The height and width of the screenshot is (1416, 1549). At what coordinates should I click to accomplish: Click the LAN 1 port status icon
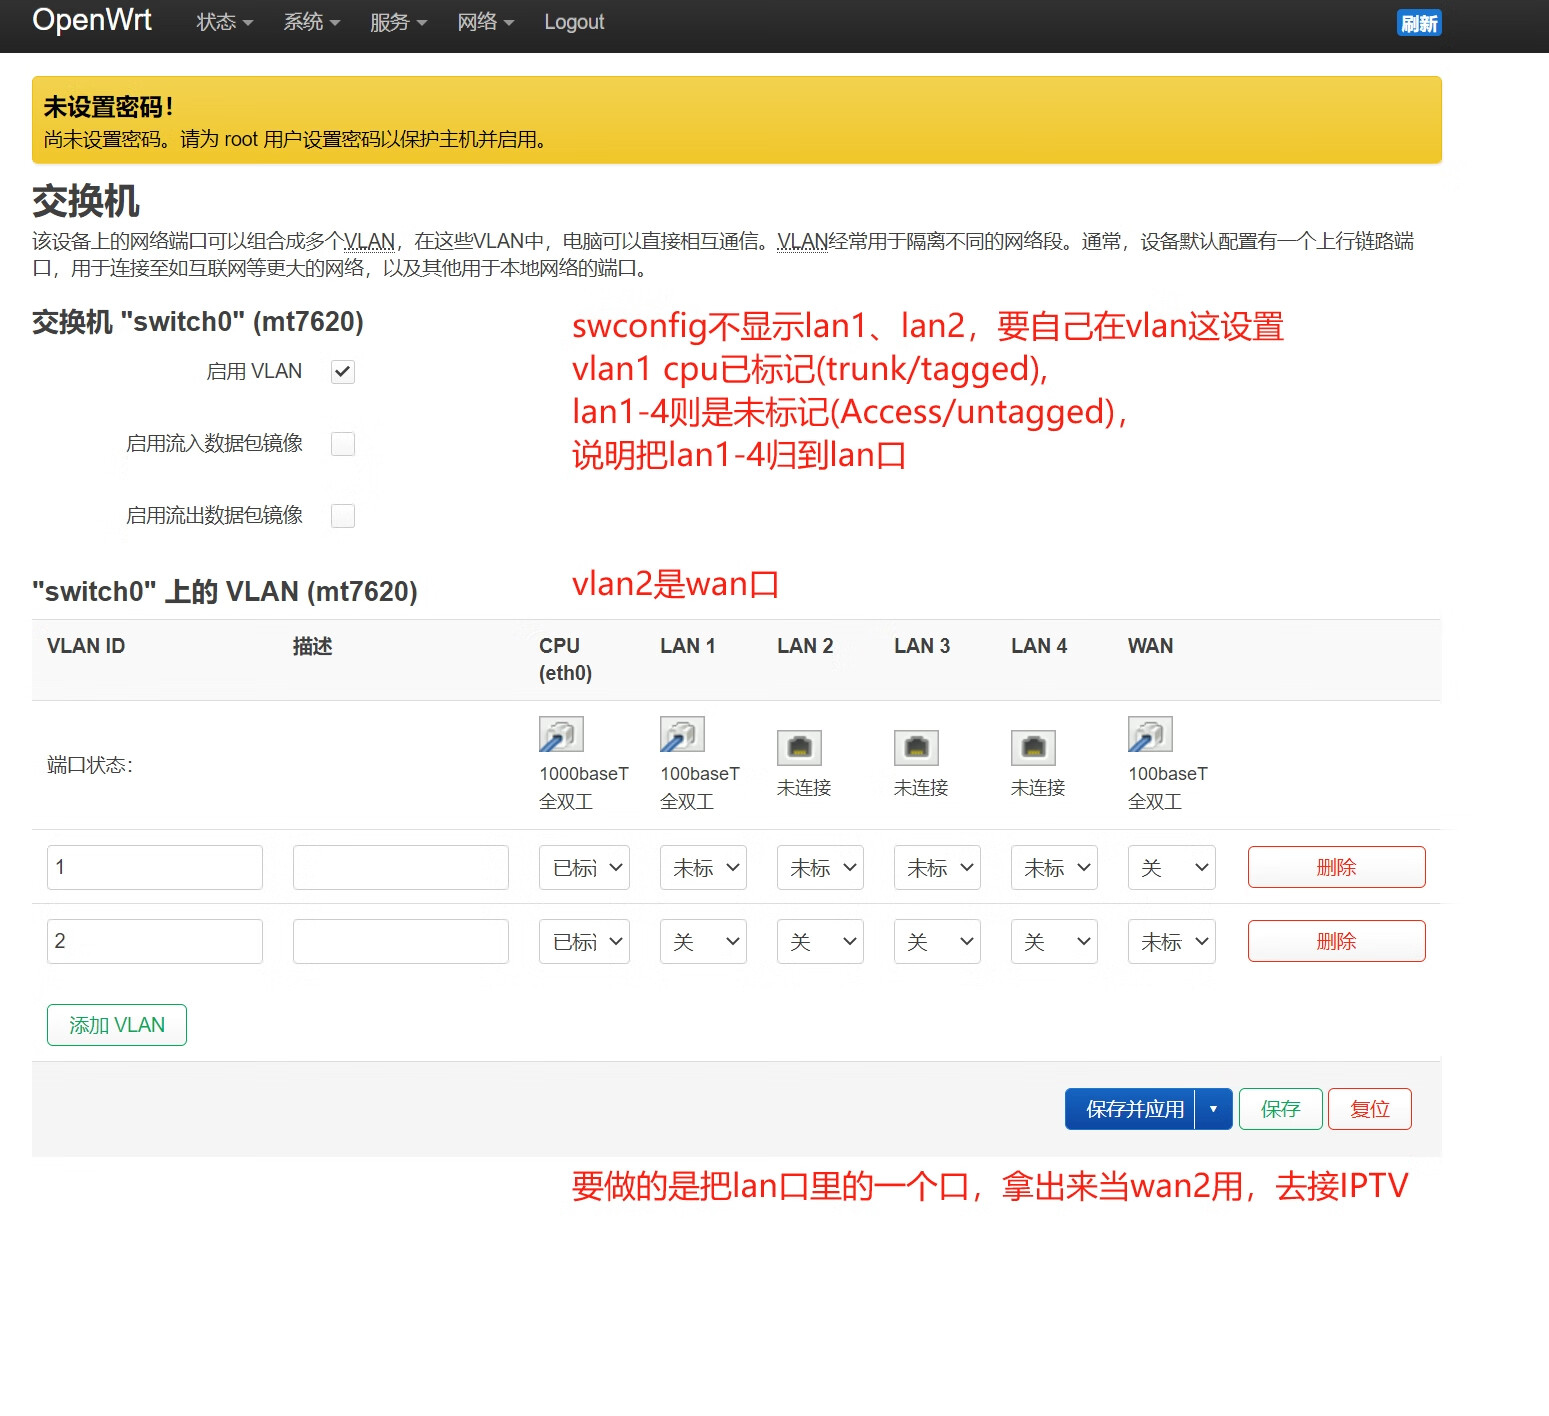tap(681, 735)
